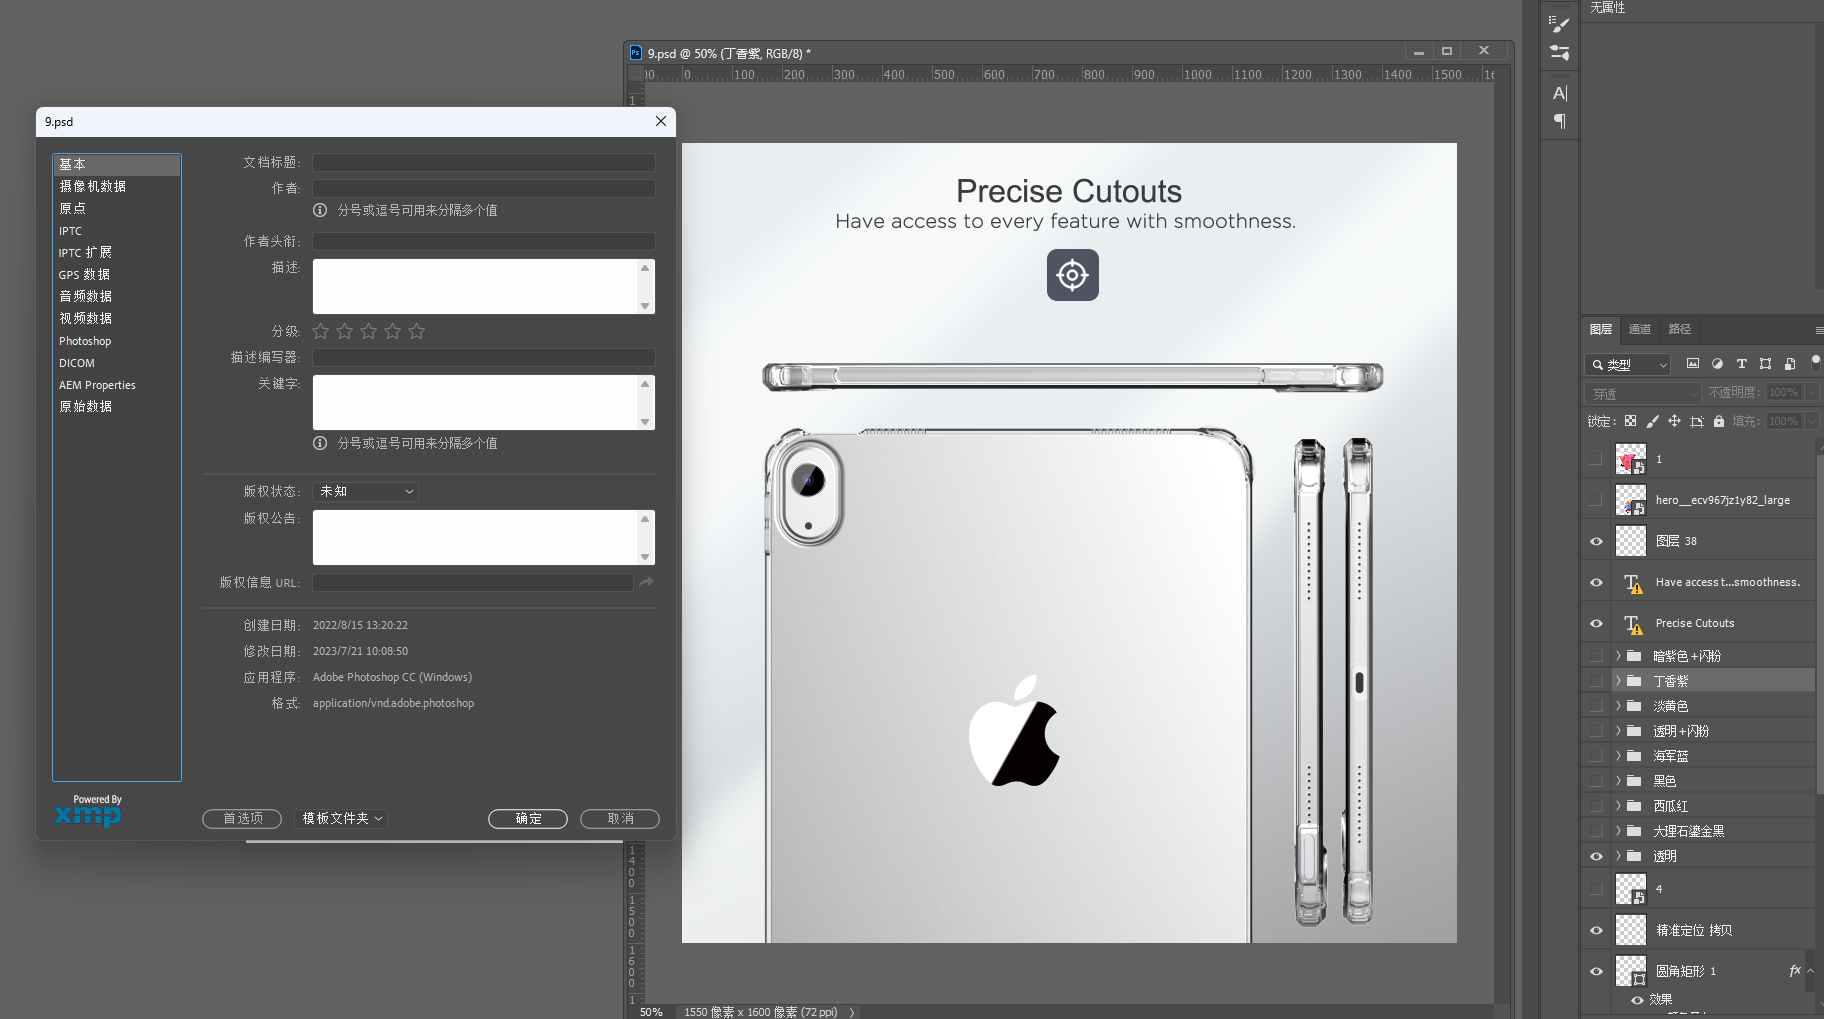Open the layer filter 类型 dropdown
Viewport: 1824px width, 1019px height.
tap(1628, 365)
